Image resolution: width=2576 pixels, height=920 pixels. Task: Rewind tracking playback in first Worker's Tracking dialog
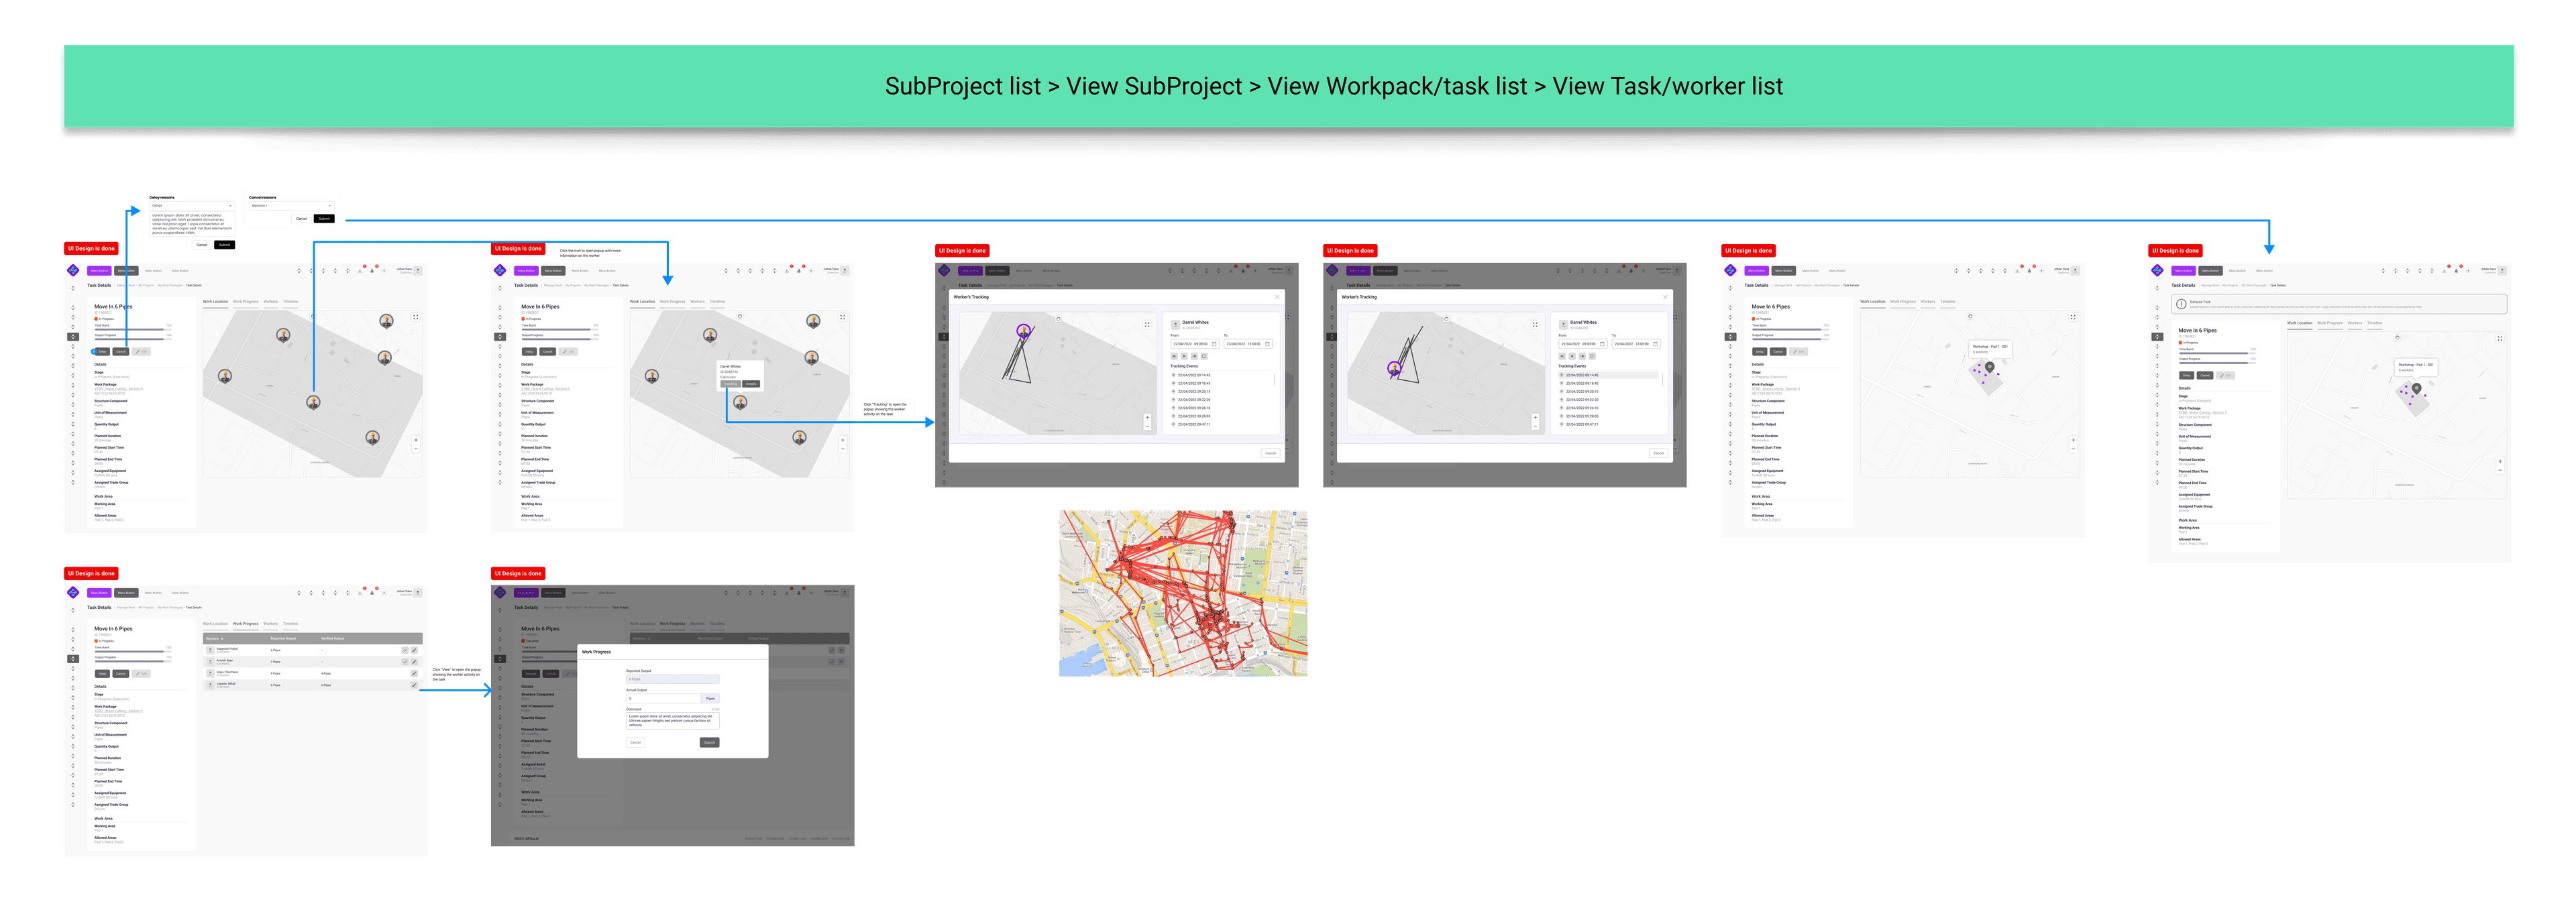1174,356
